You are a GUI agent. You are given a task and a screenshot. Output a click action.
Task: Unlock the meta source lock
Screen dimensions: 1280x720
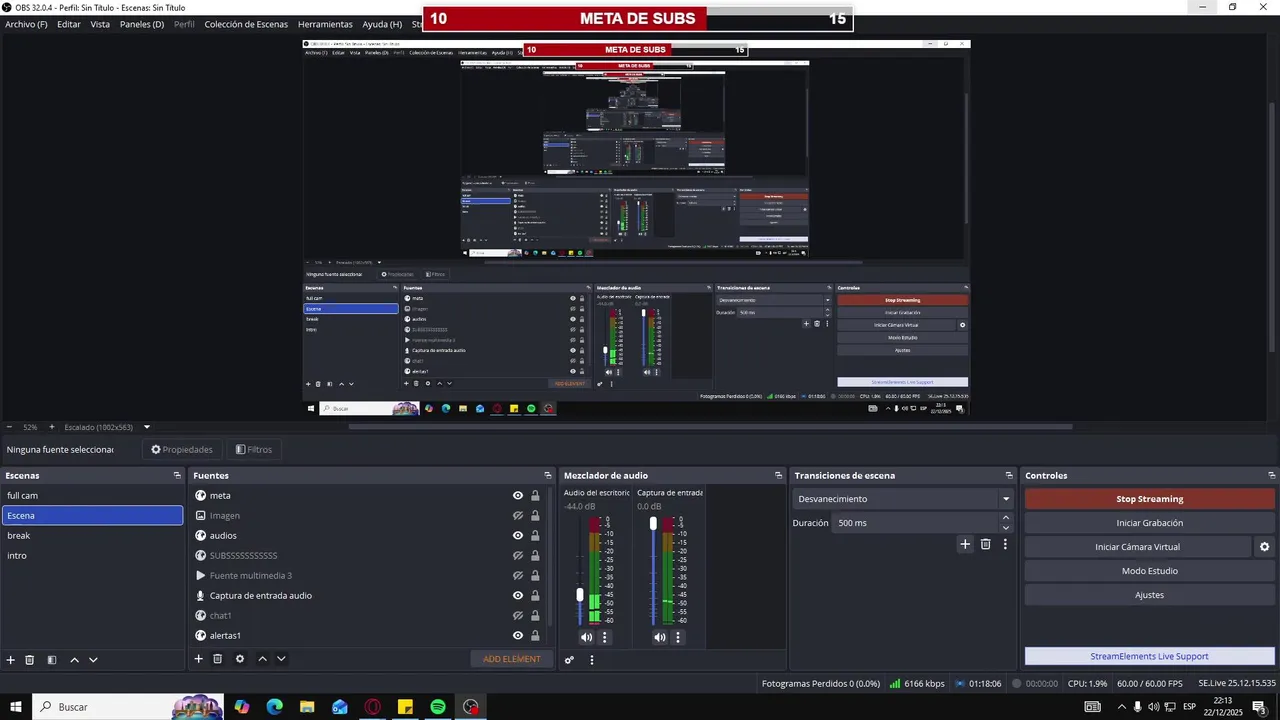coord(535,495)
